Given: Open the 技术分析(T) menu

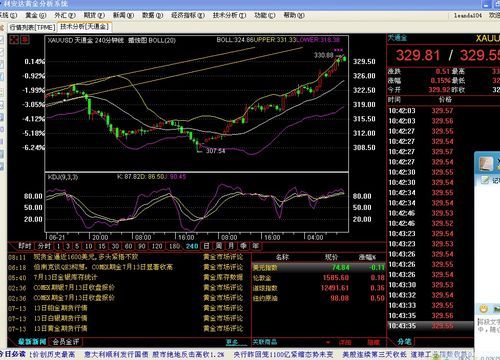Looking at the screenshot, I should coord(229,15).
